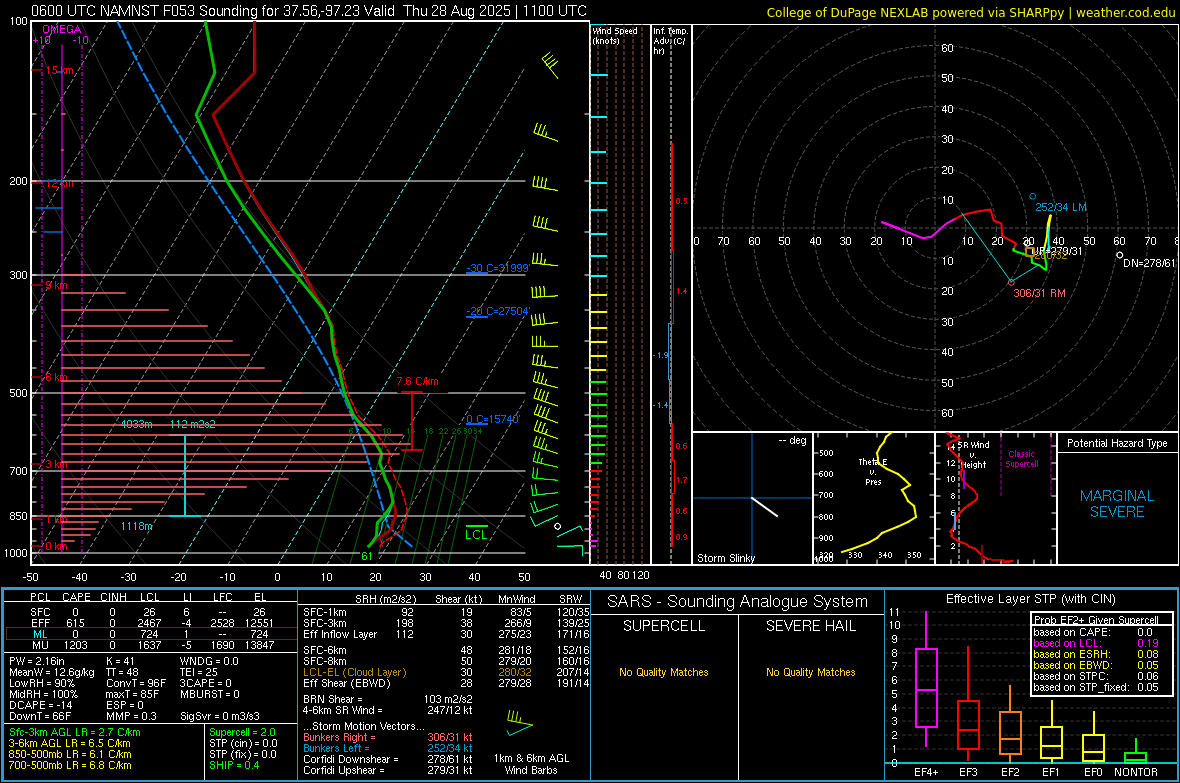Click the 'based on STP_fixed:' row
1180x783 pixels.
(1096, 687)
